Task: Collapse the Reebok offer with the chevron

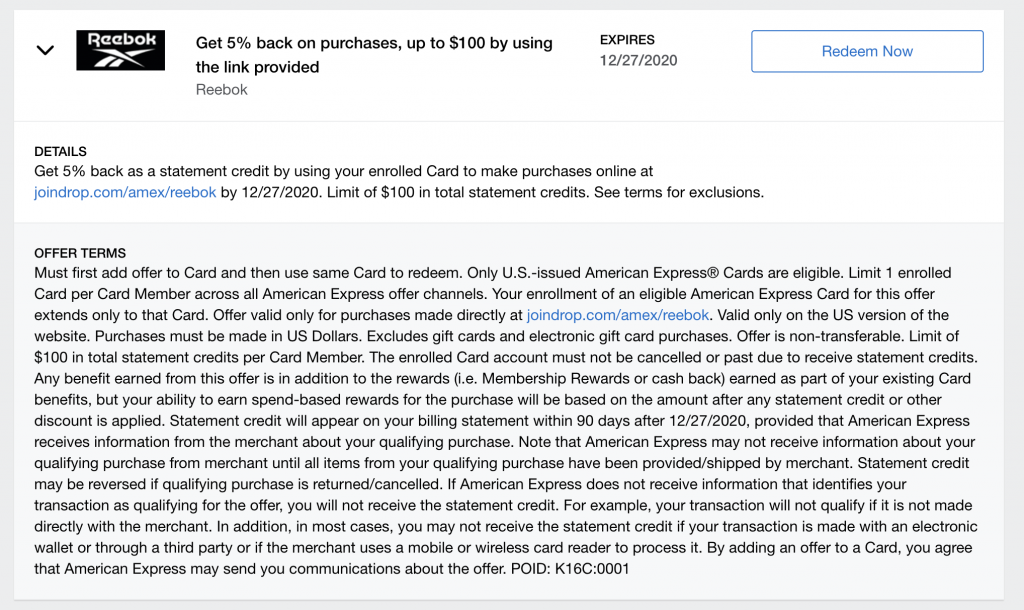Action: point(45,50)
